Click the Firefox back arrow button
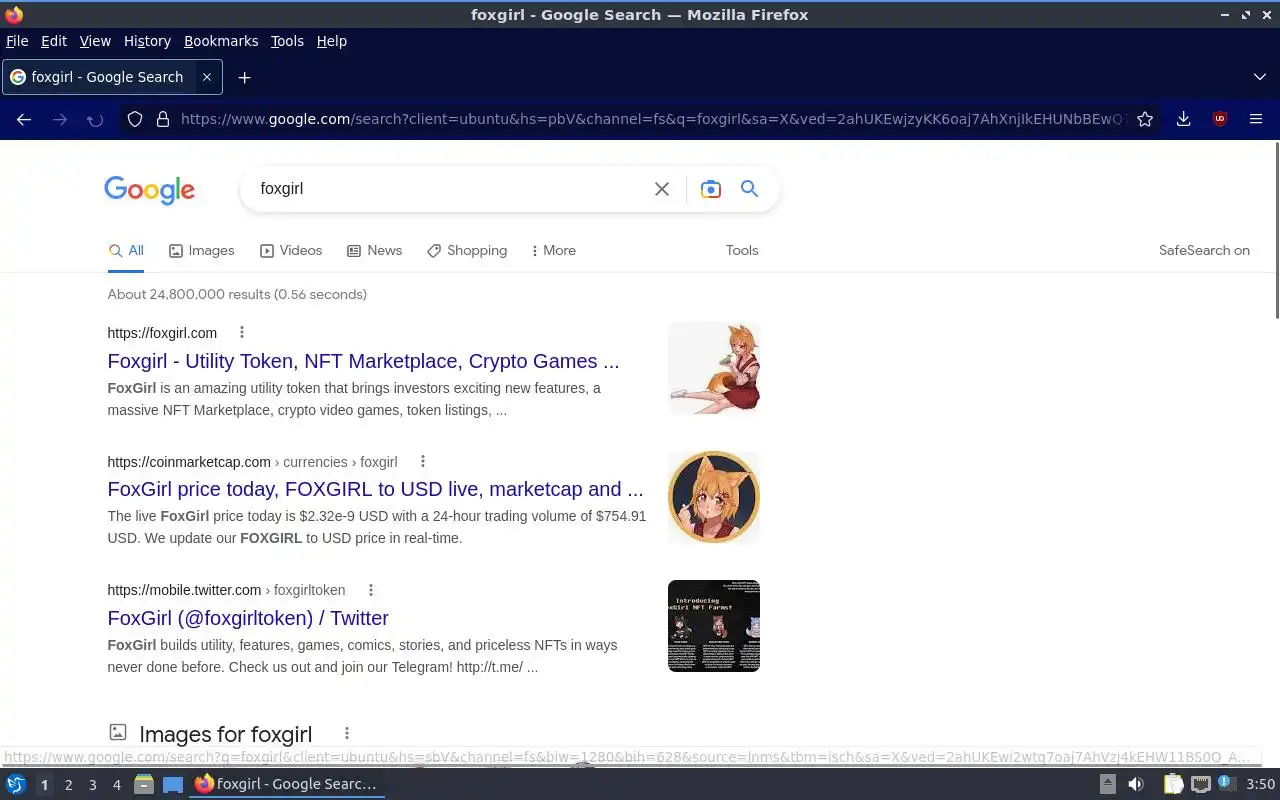1280x800 pixels. 24,119
